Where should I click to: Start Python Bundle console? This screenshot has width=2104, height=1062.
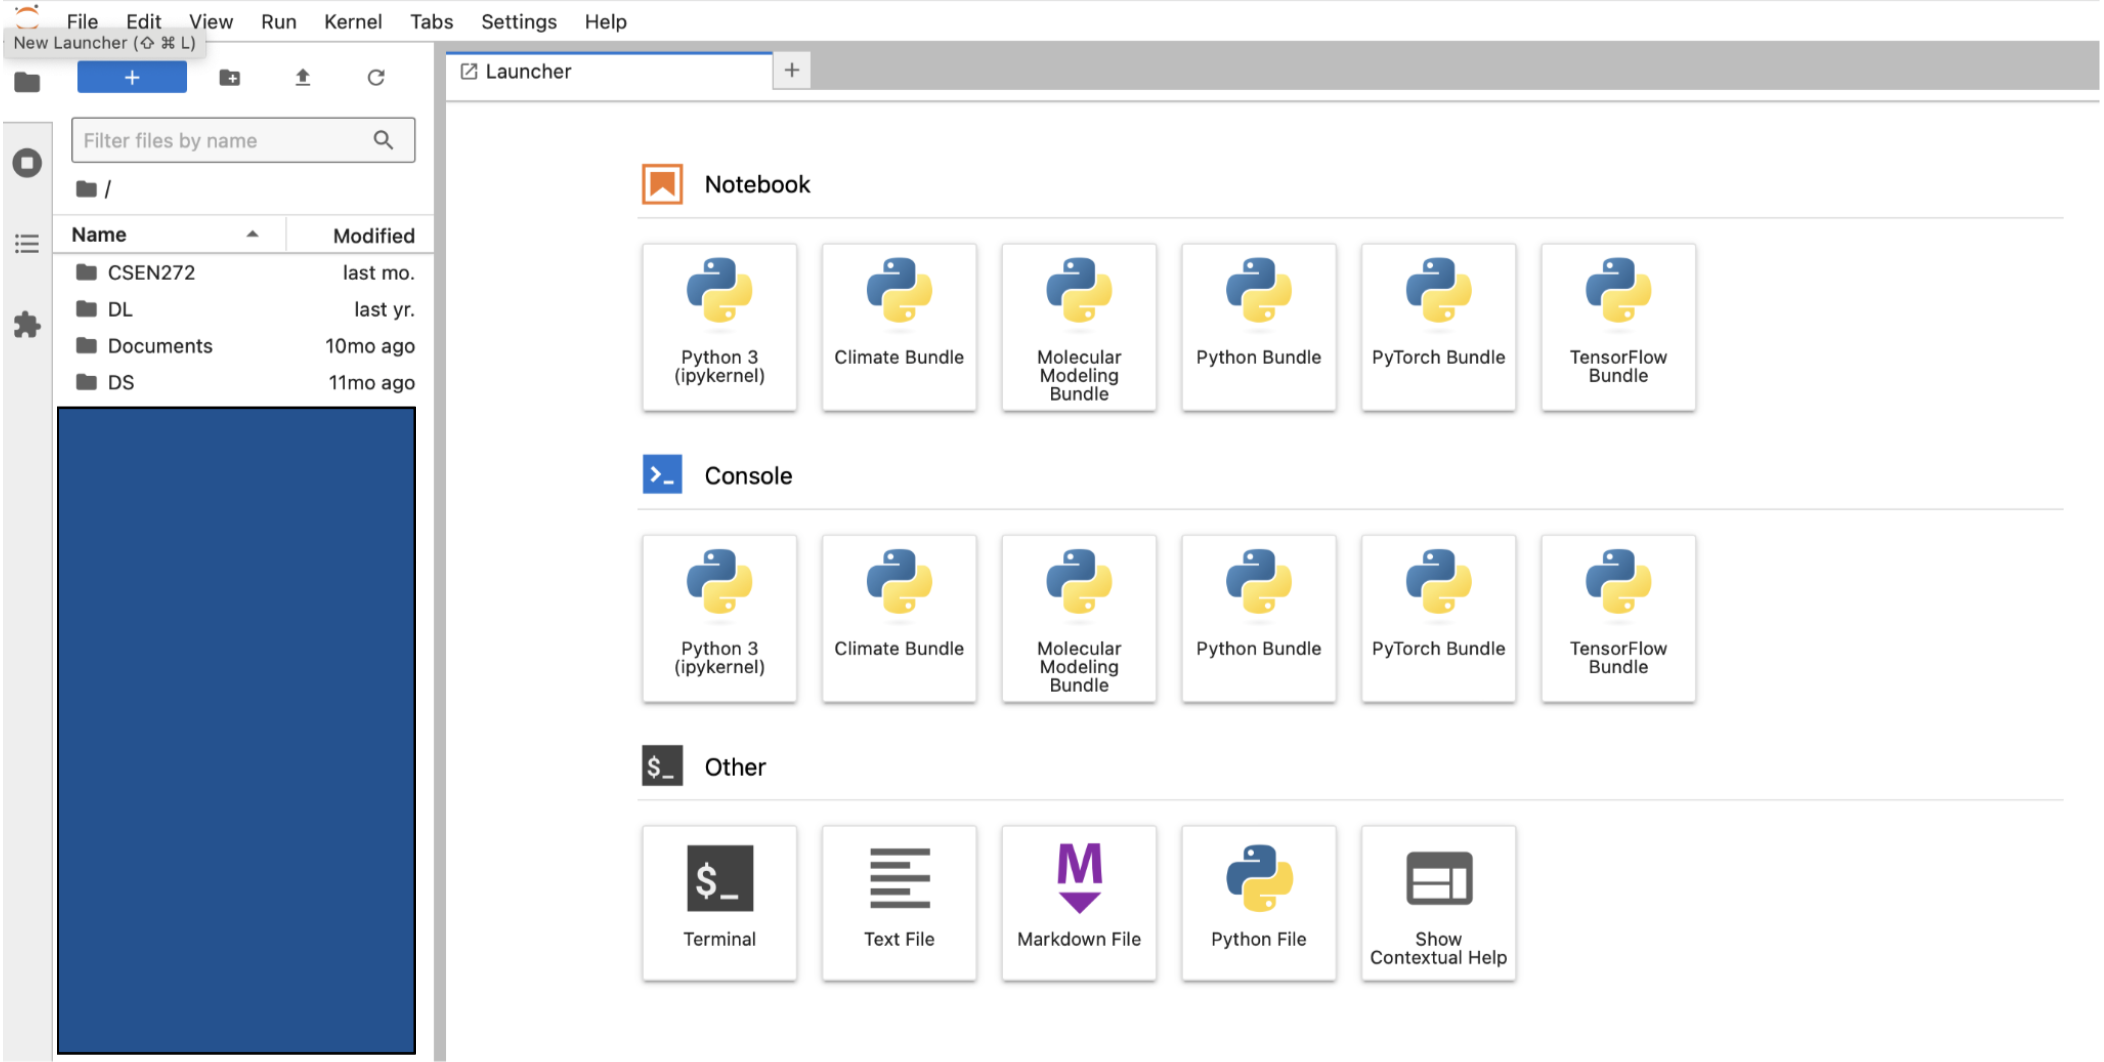coord(1258,618)
